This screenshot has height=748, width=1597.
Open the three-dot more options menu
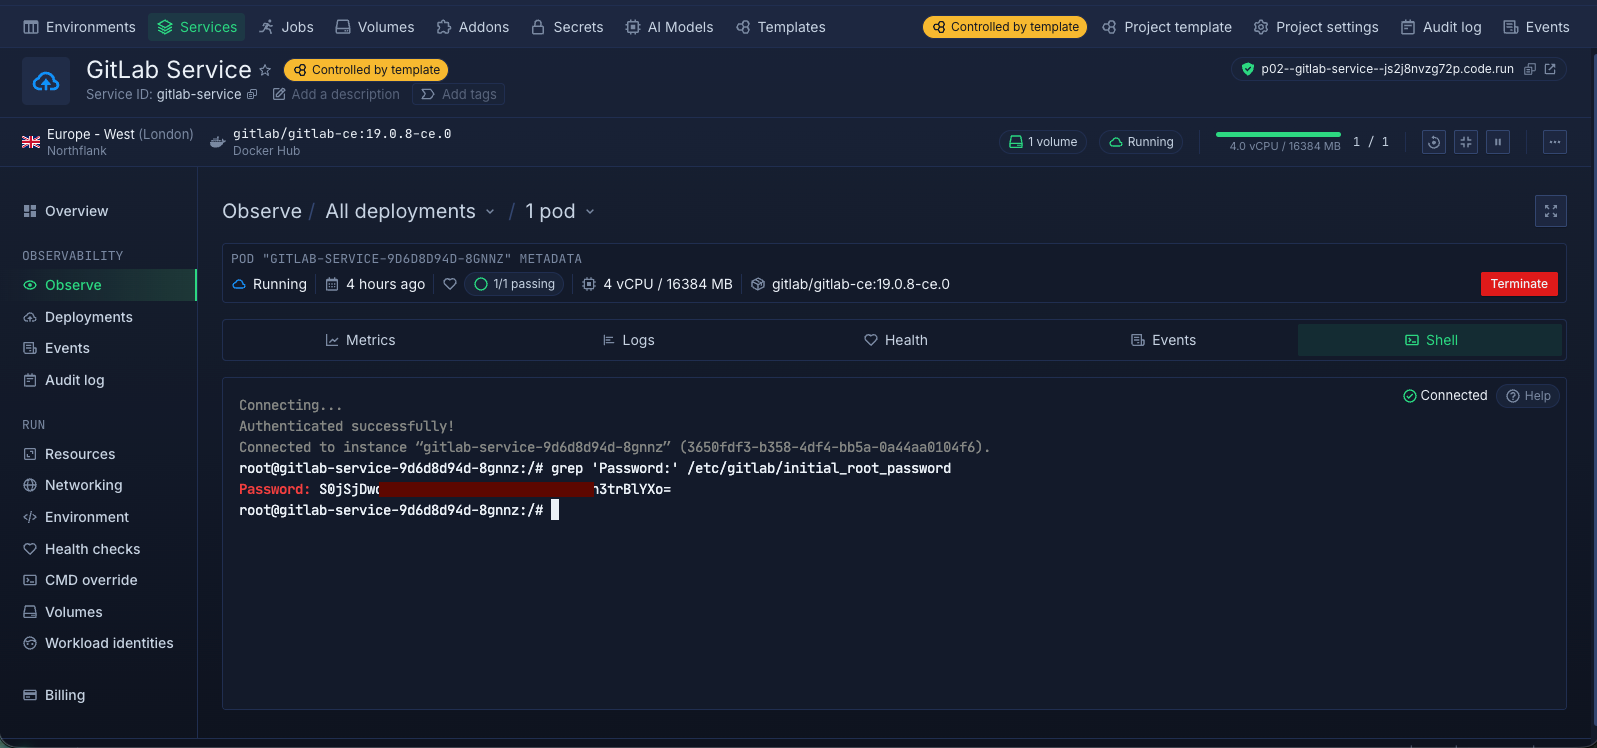pos(1555,142)
